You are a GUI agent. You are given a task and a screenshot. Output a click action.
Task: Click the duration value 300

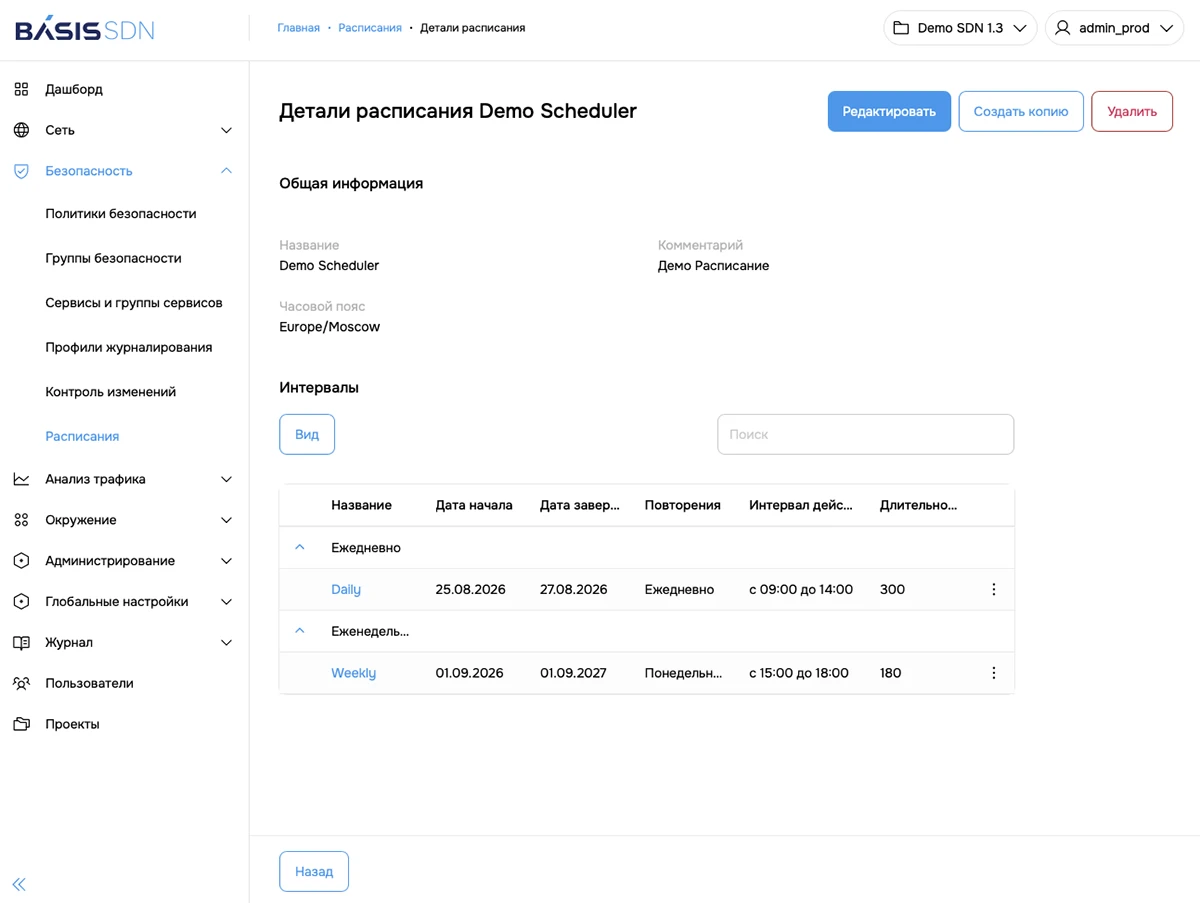pos(892,589)
